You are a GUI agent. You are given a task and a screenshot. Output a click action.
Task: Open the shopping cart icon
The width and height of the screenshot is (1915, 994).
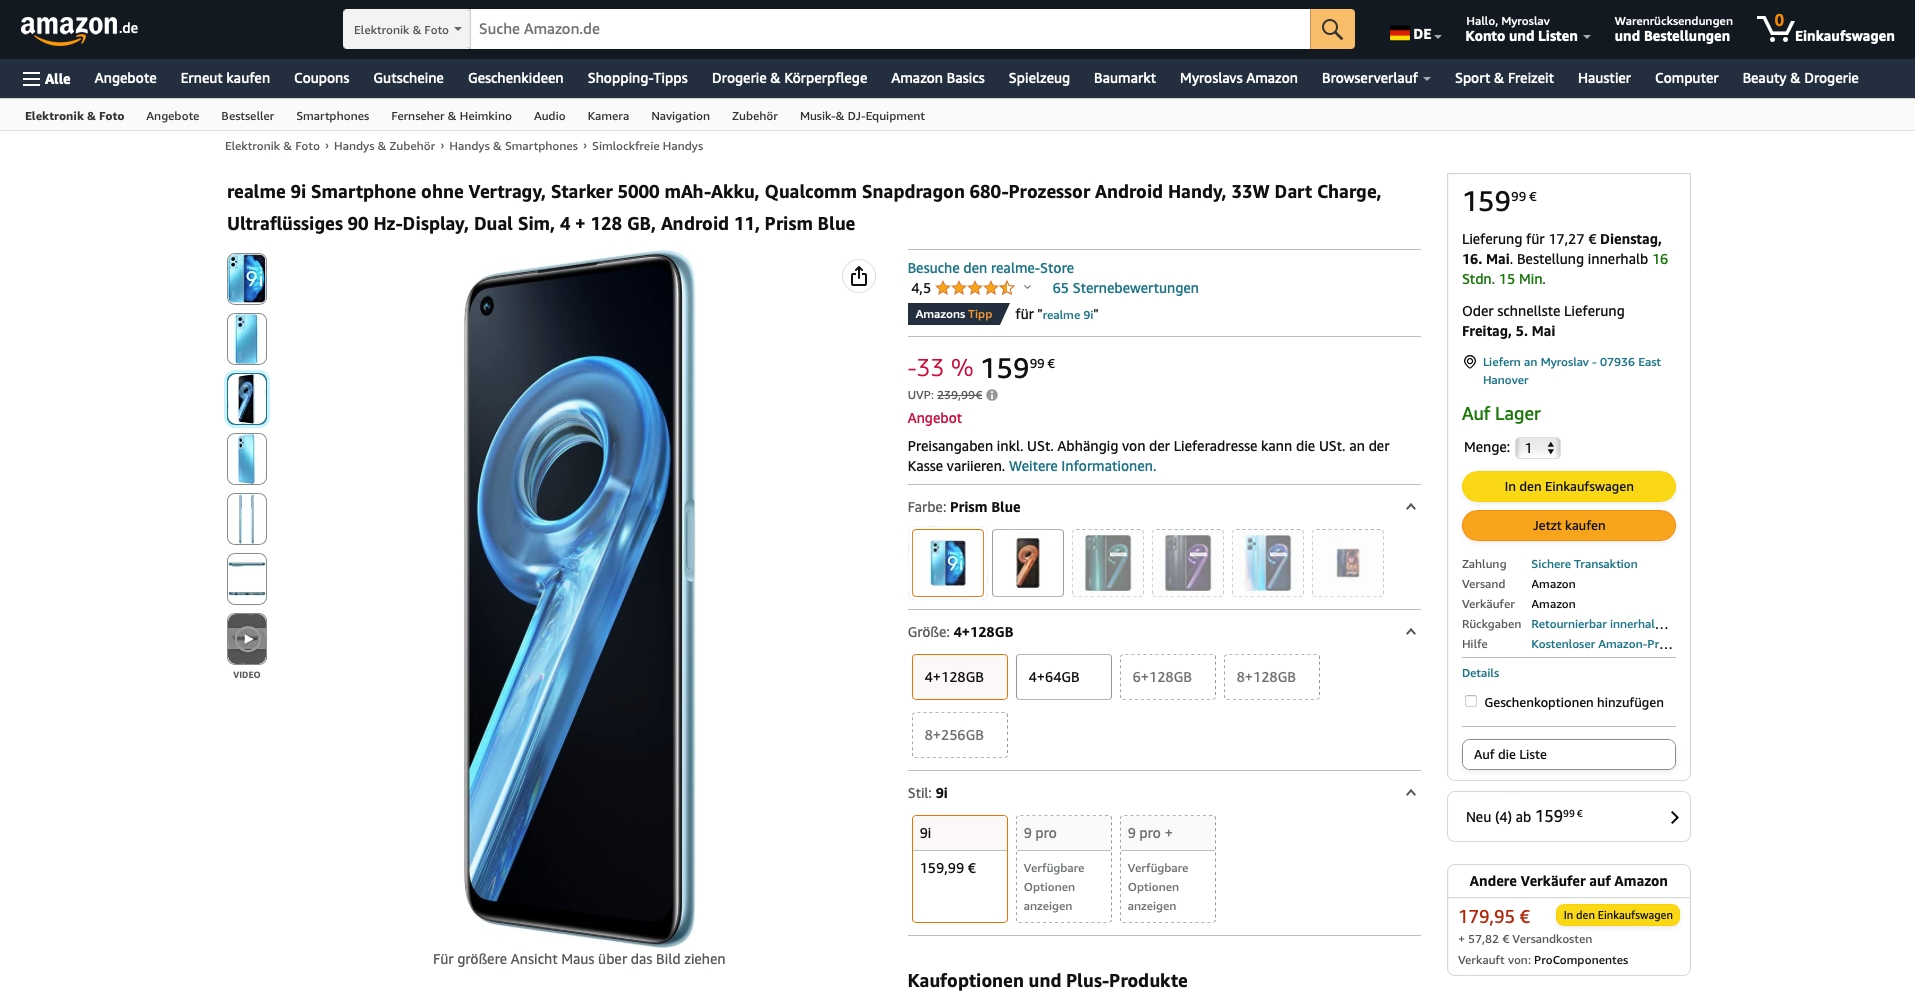[1775, 28]
